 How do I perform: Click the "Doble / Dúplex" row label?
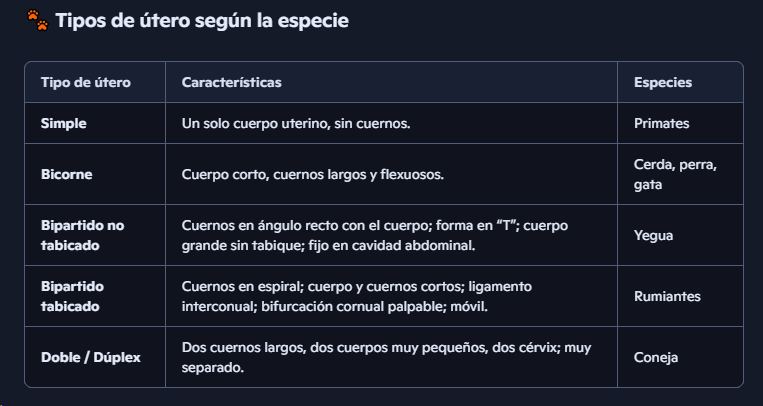click(90, 357)
